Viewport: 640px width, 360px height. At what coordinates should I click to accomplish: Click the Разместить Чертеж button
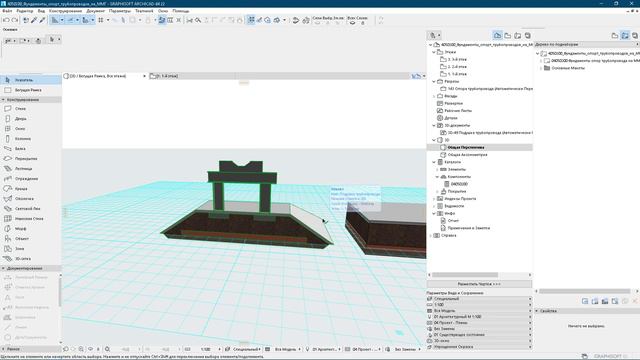(x=479, y=284)
